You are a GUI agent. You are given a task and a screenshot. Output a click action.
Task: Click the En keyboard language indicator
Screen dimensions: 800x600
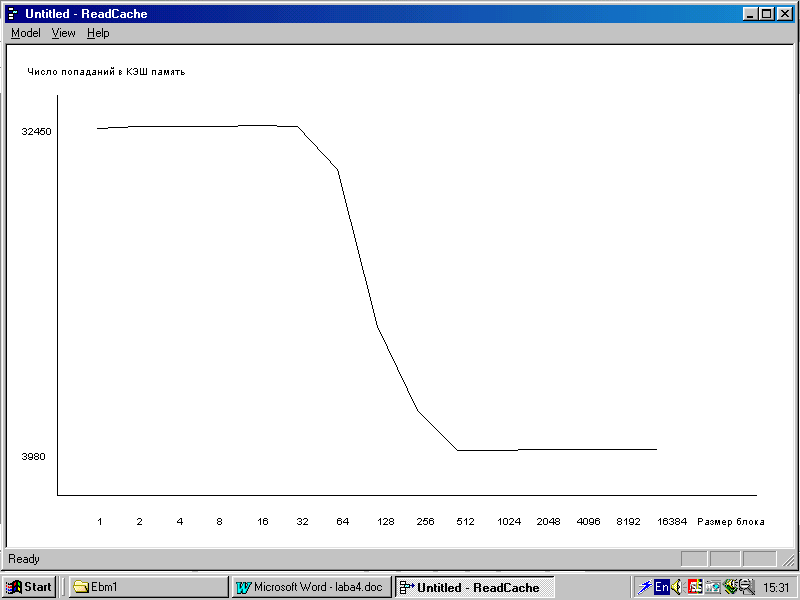pyautogui.click(x=662, y=587)
